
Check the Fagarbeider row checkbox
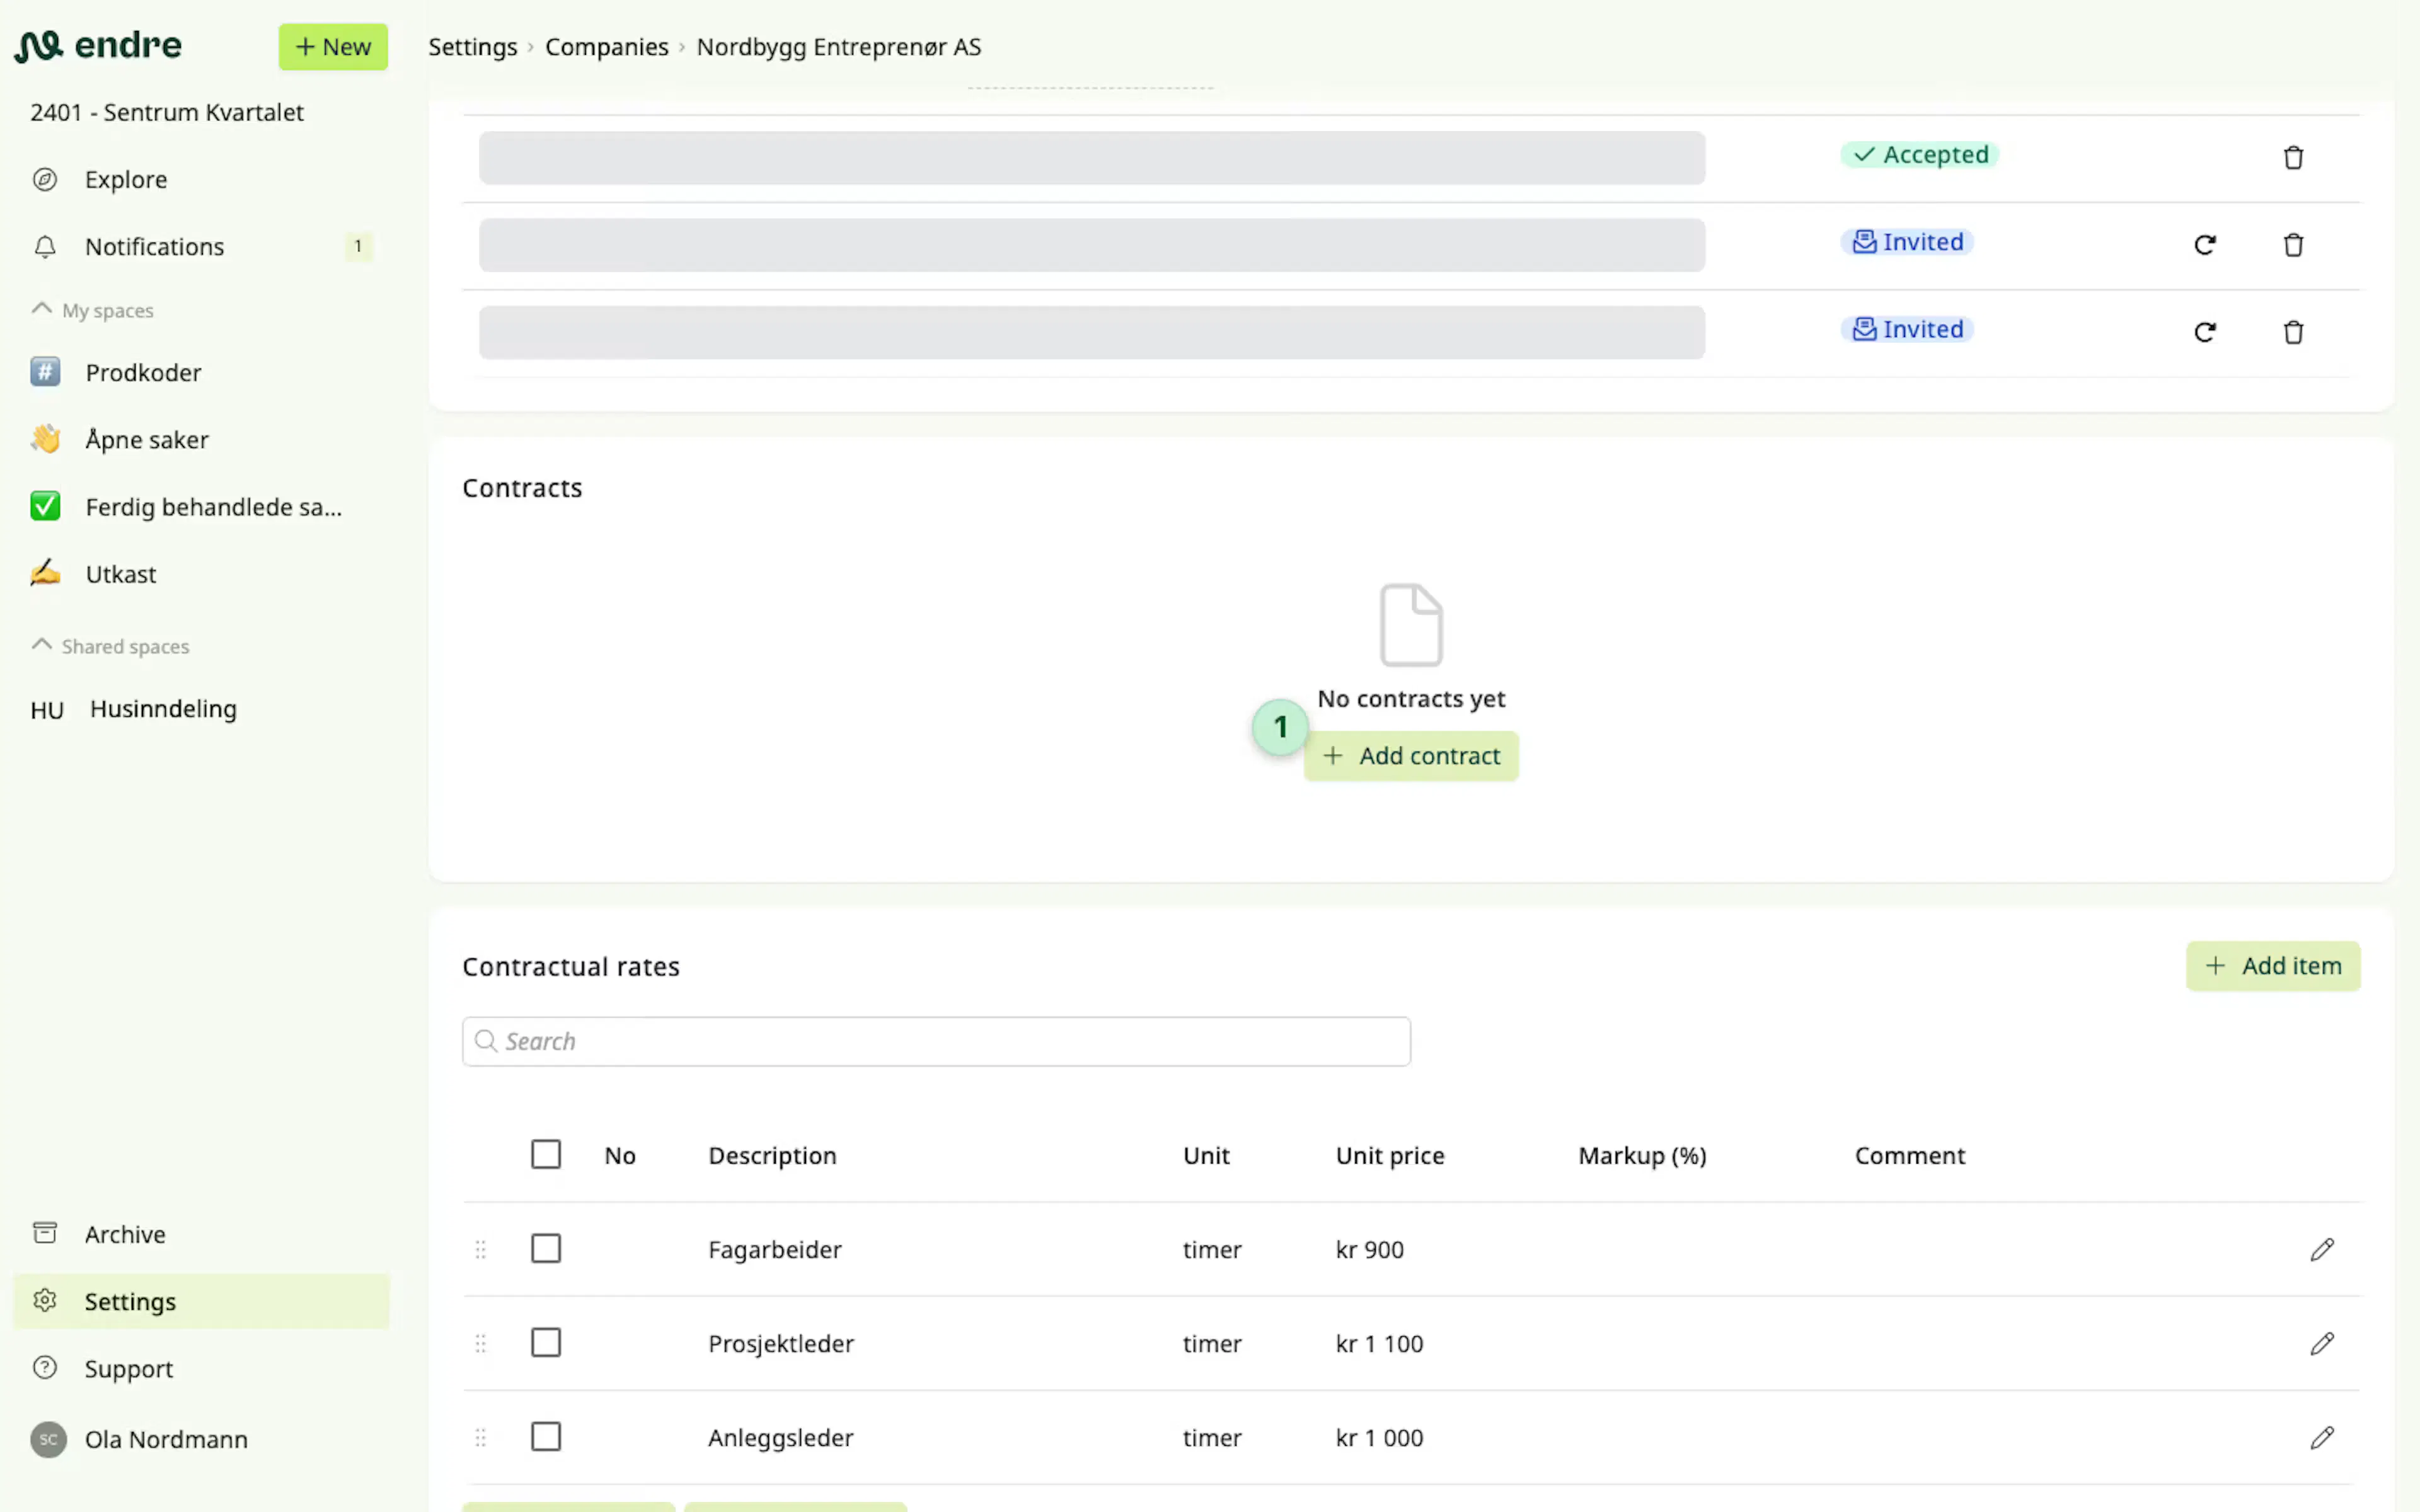[x=546, y=1248]
